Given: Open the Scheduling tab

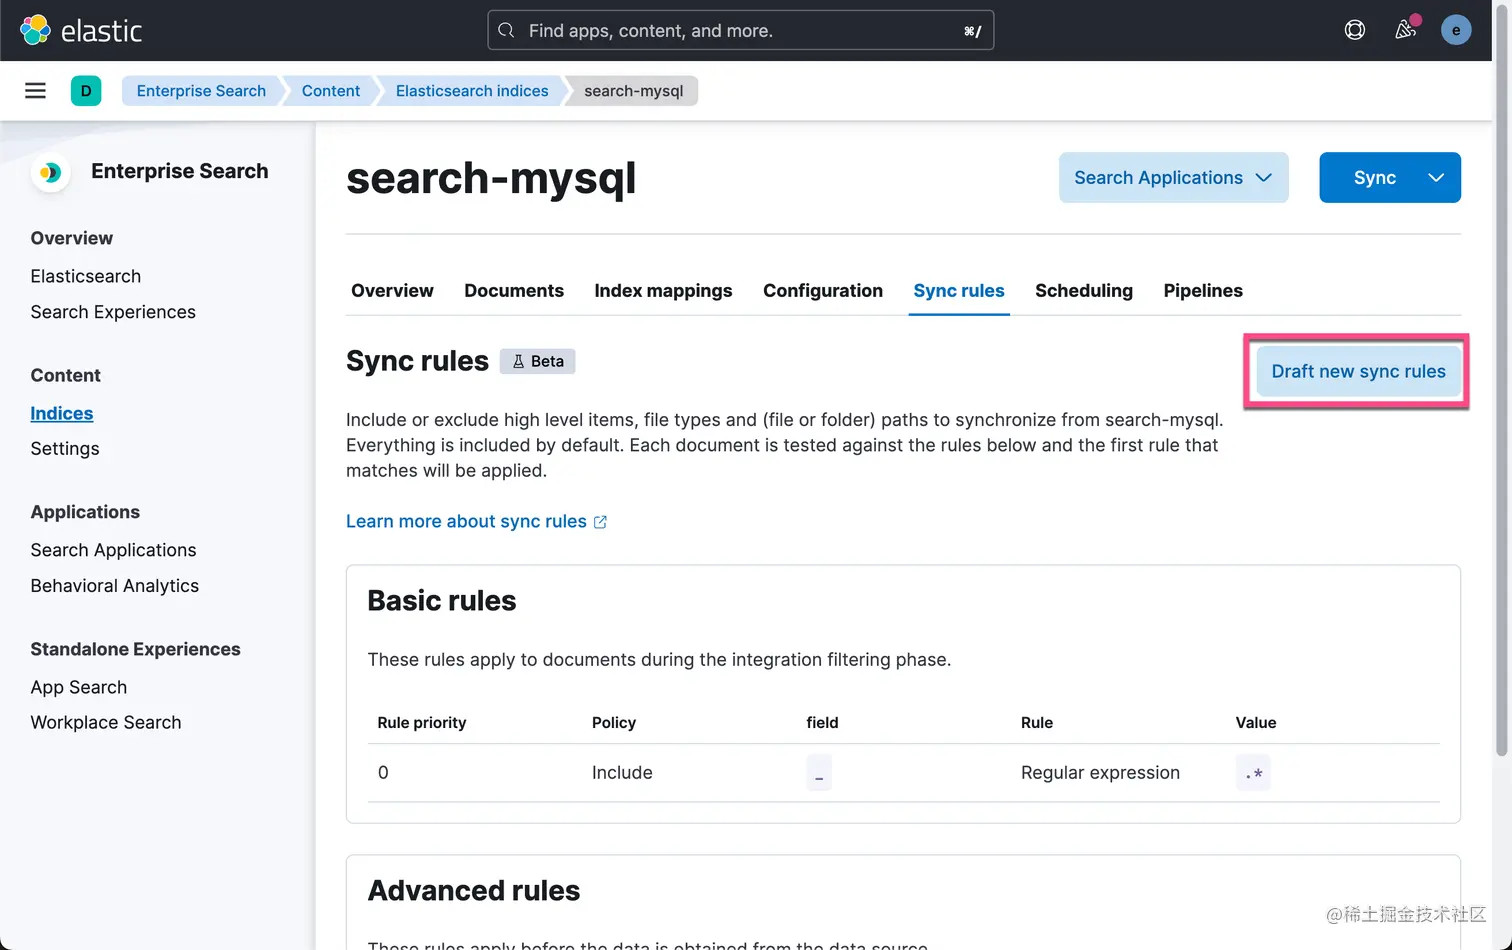Looking at the screenshot, I should point(1084,291).
